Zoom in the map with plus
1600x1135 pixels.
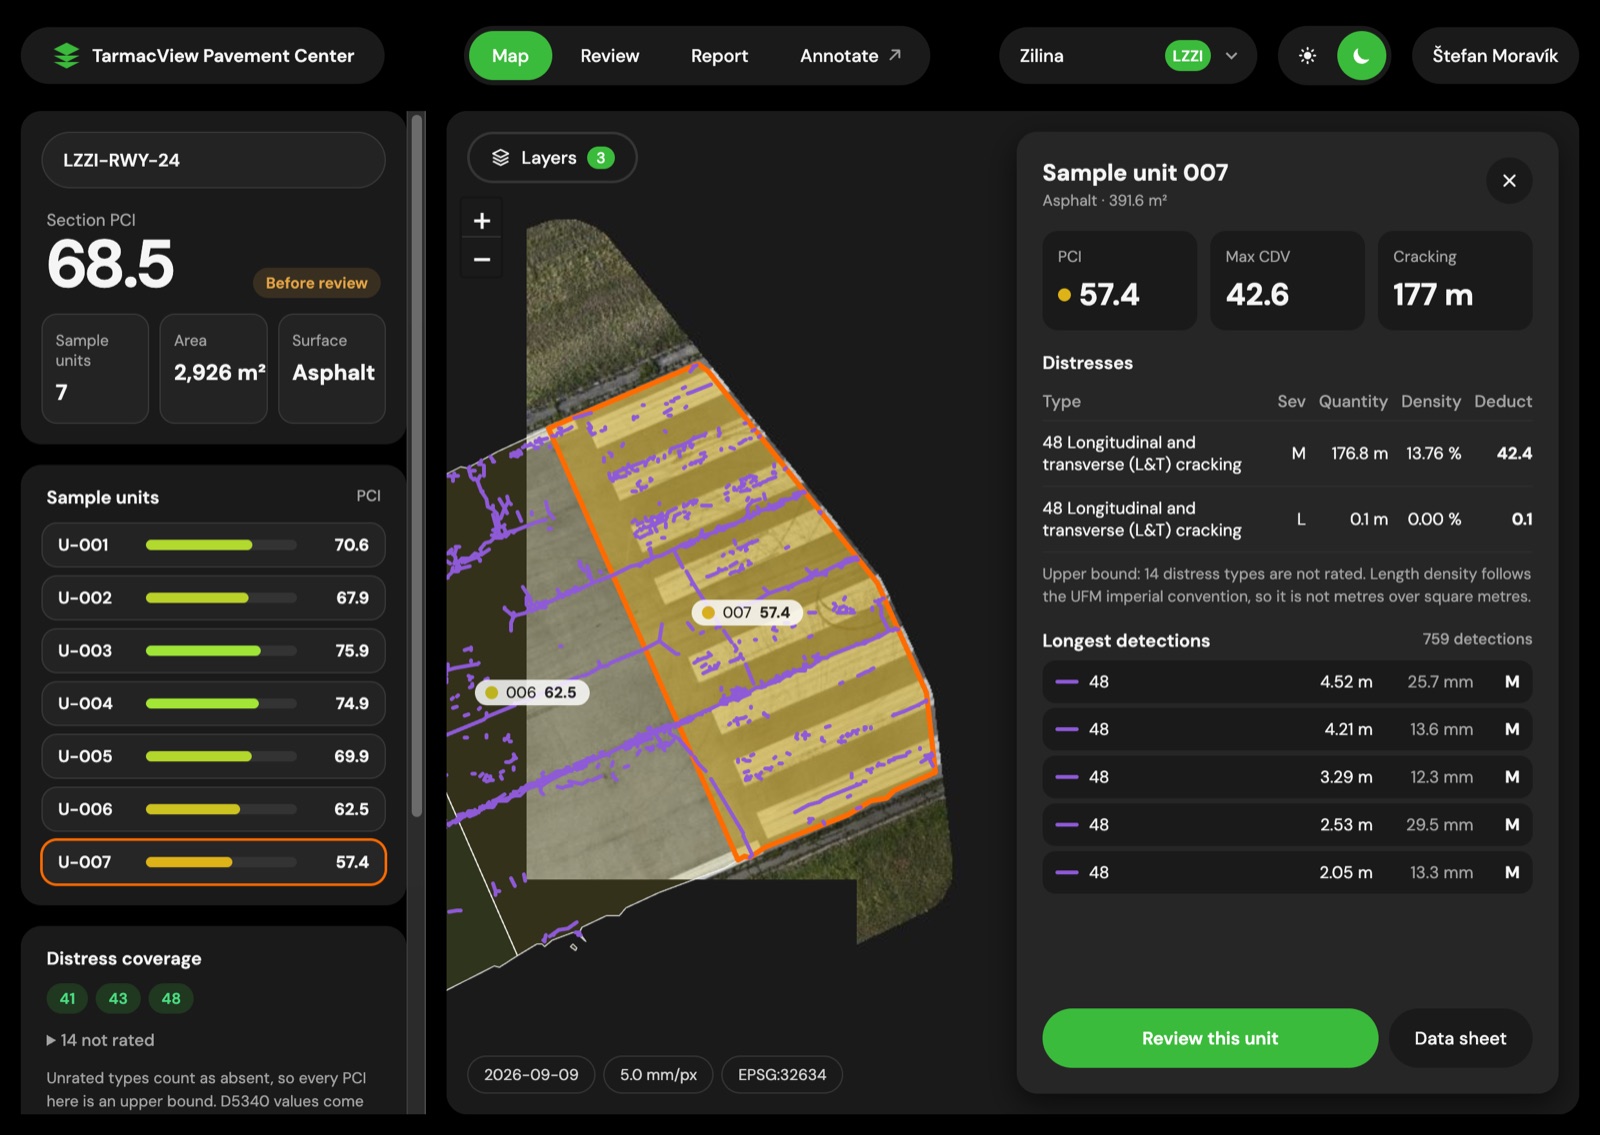(482, 221)
